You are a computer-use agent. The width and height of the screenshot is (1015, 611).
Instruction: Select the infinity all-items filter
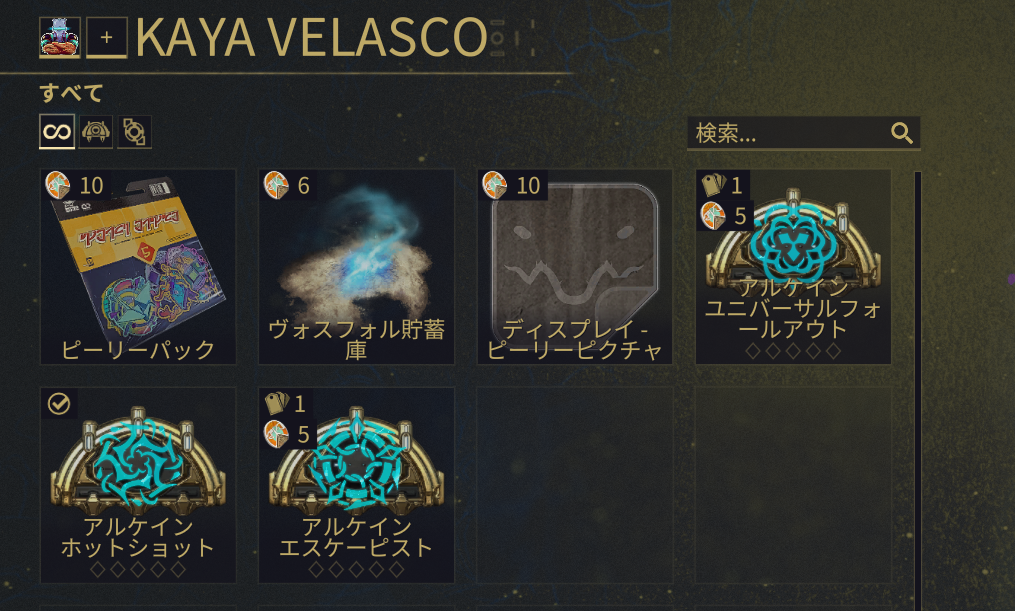(57, 132)
